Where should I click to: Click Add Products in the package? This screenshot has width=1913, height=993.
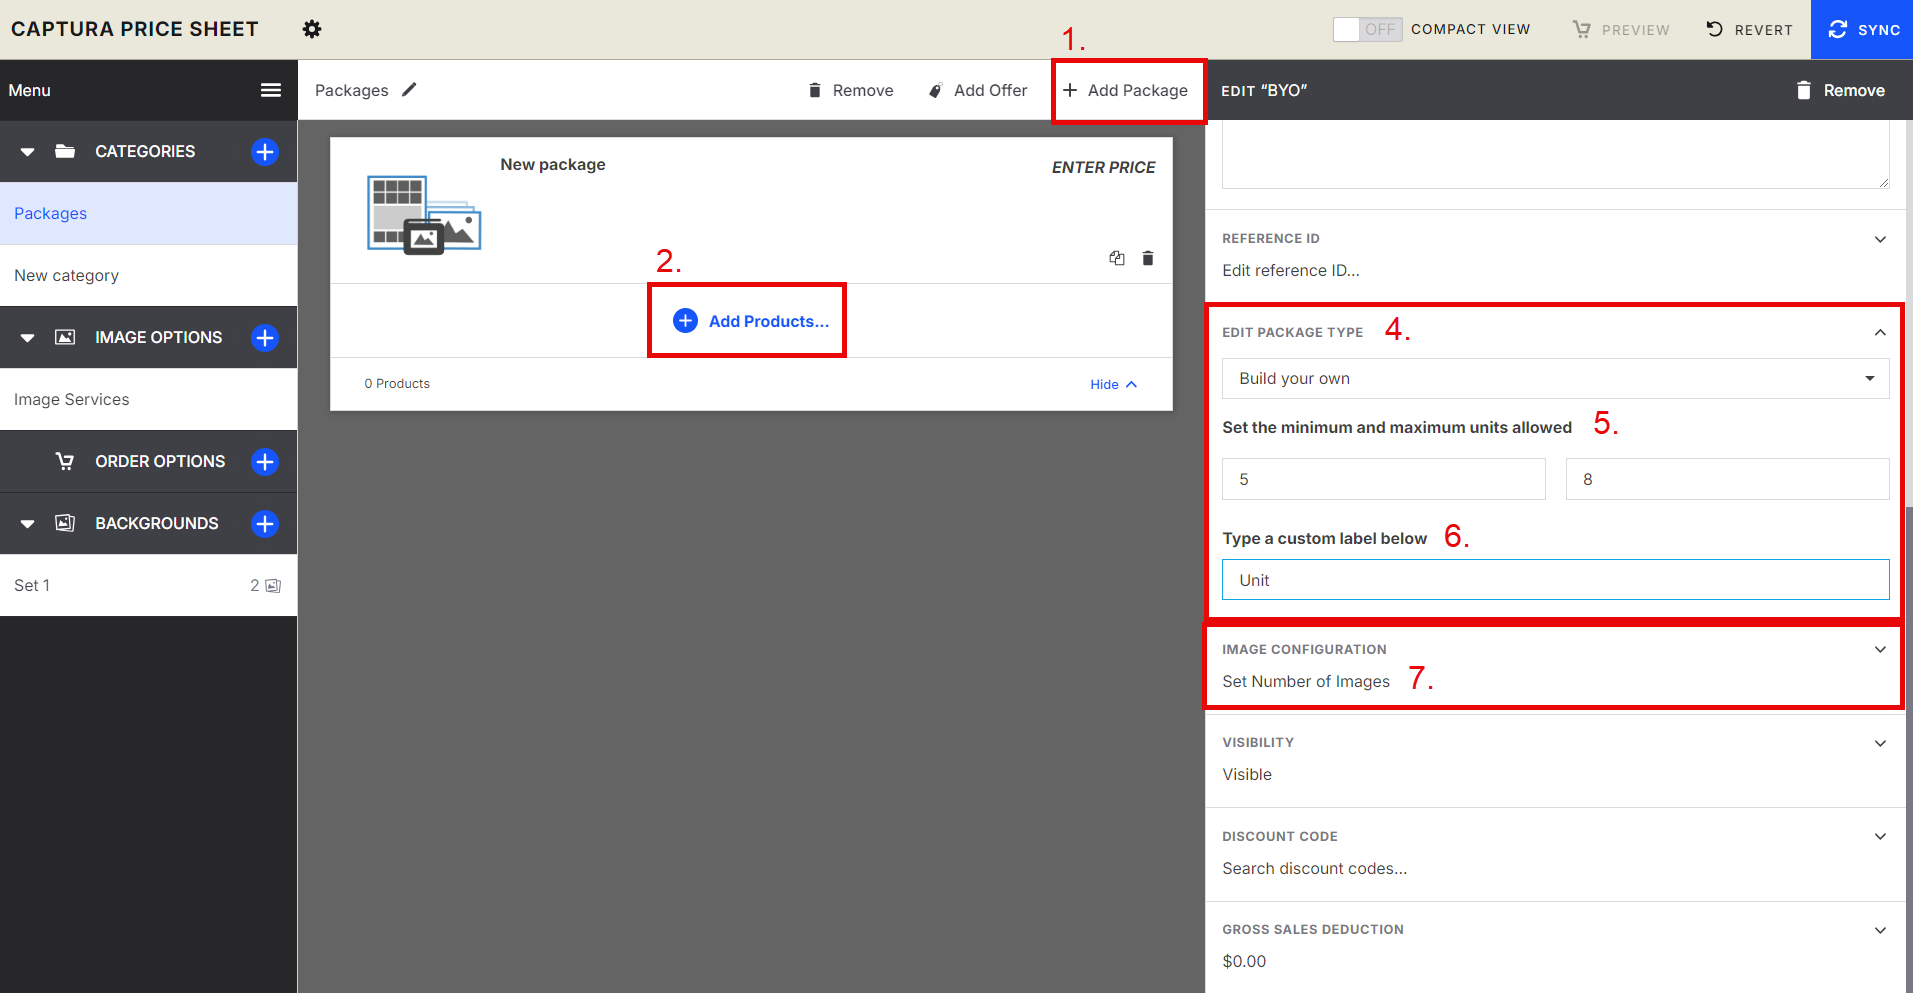[x=751, y=321]
